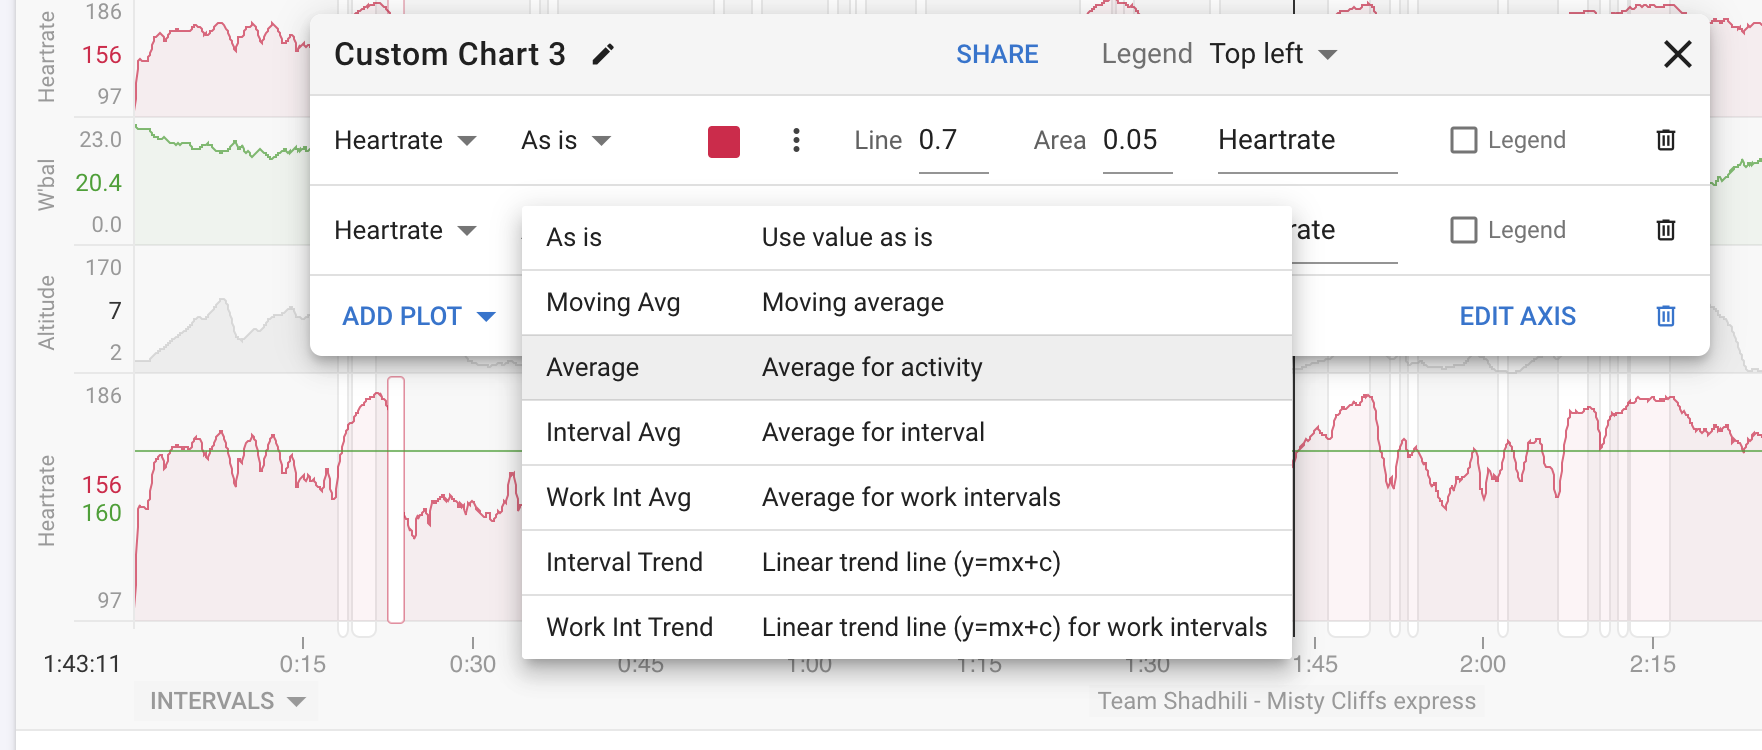Delete the first Heartrate plot row
This screenshot has height=750, width=1762.
1666,140
